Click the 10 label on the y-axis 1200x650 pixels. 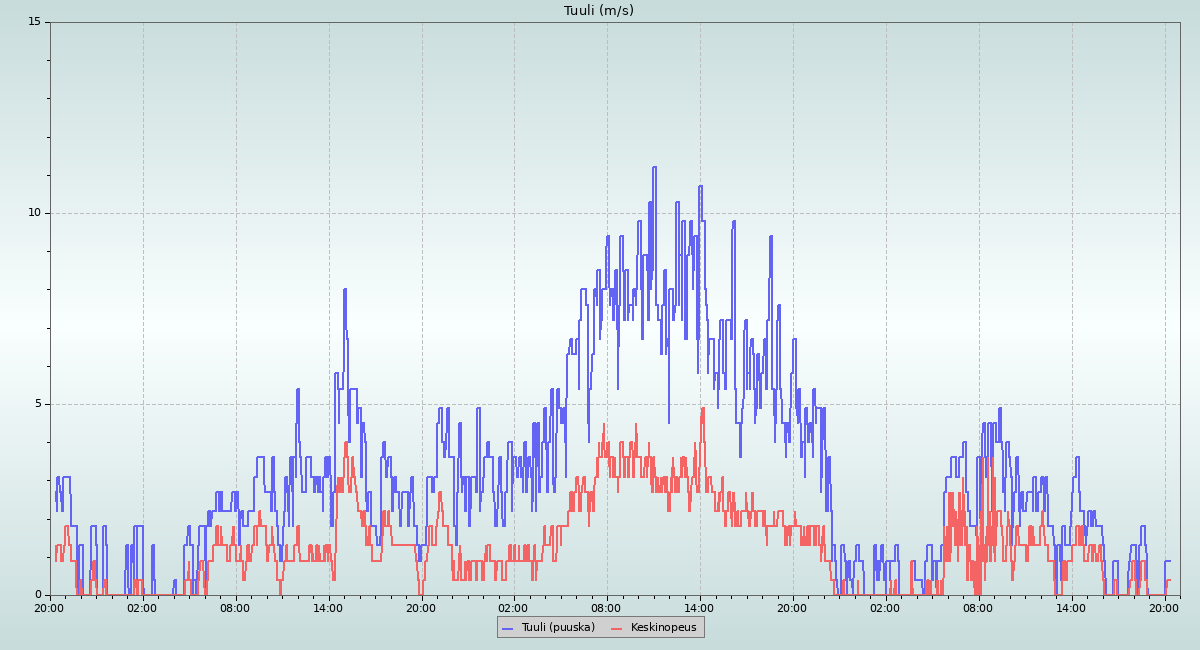(34, 213)
